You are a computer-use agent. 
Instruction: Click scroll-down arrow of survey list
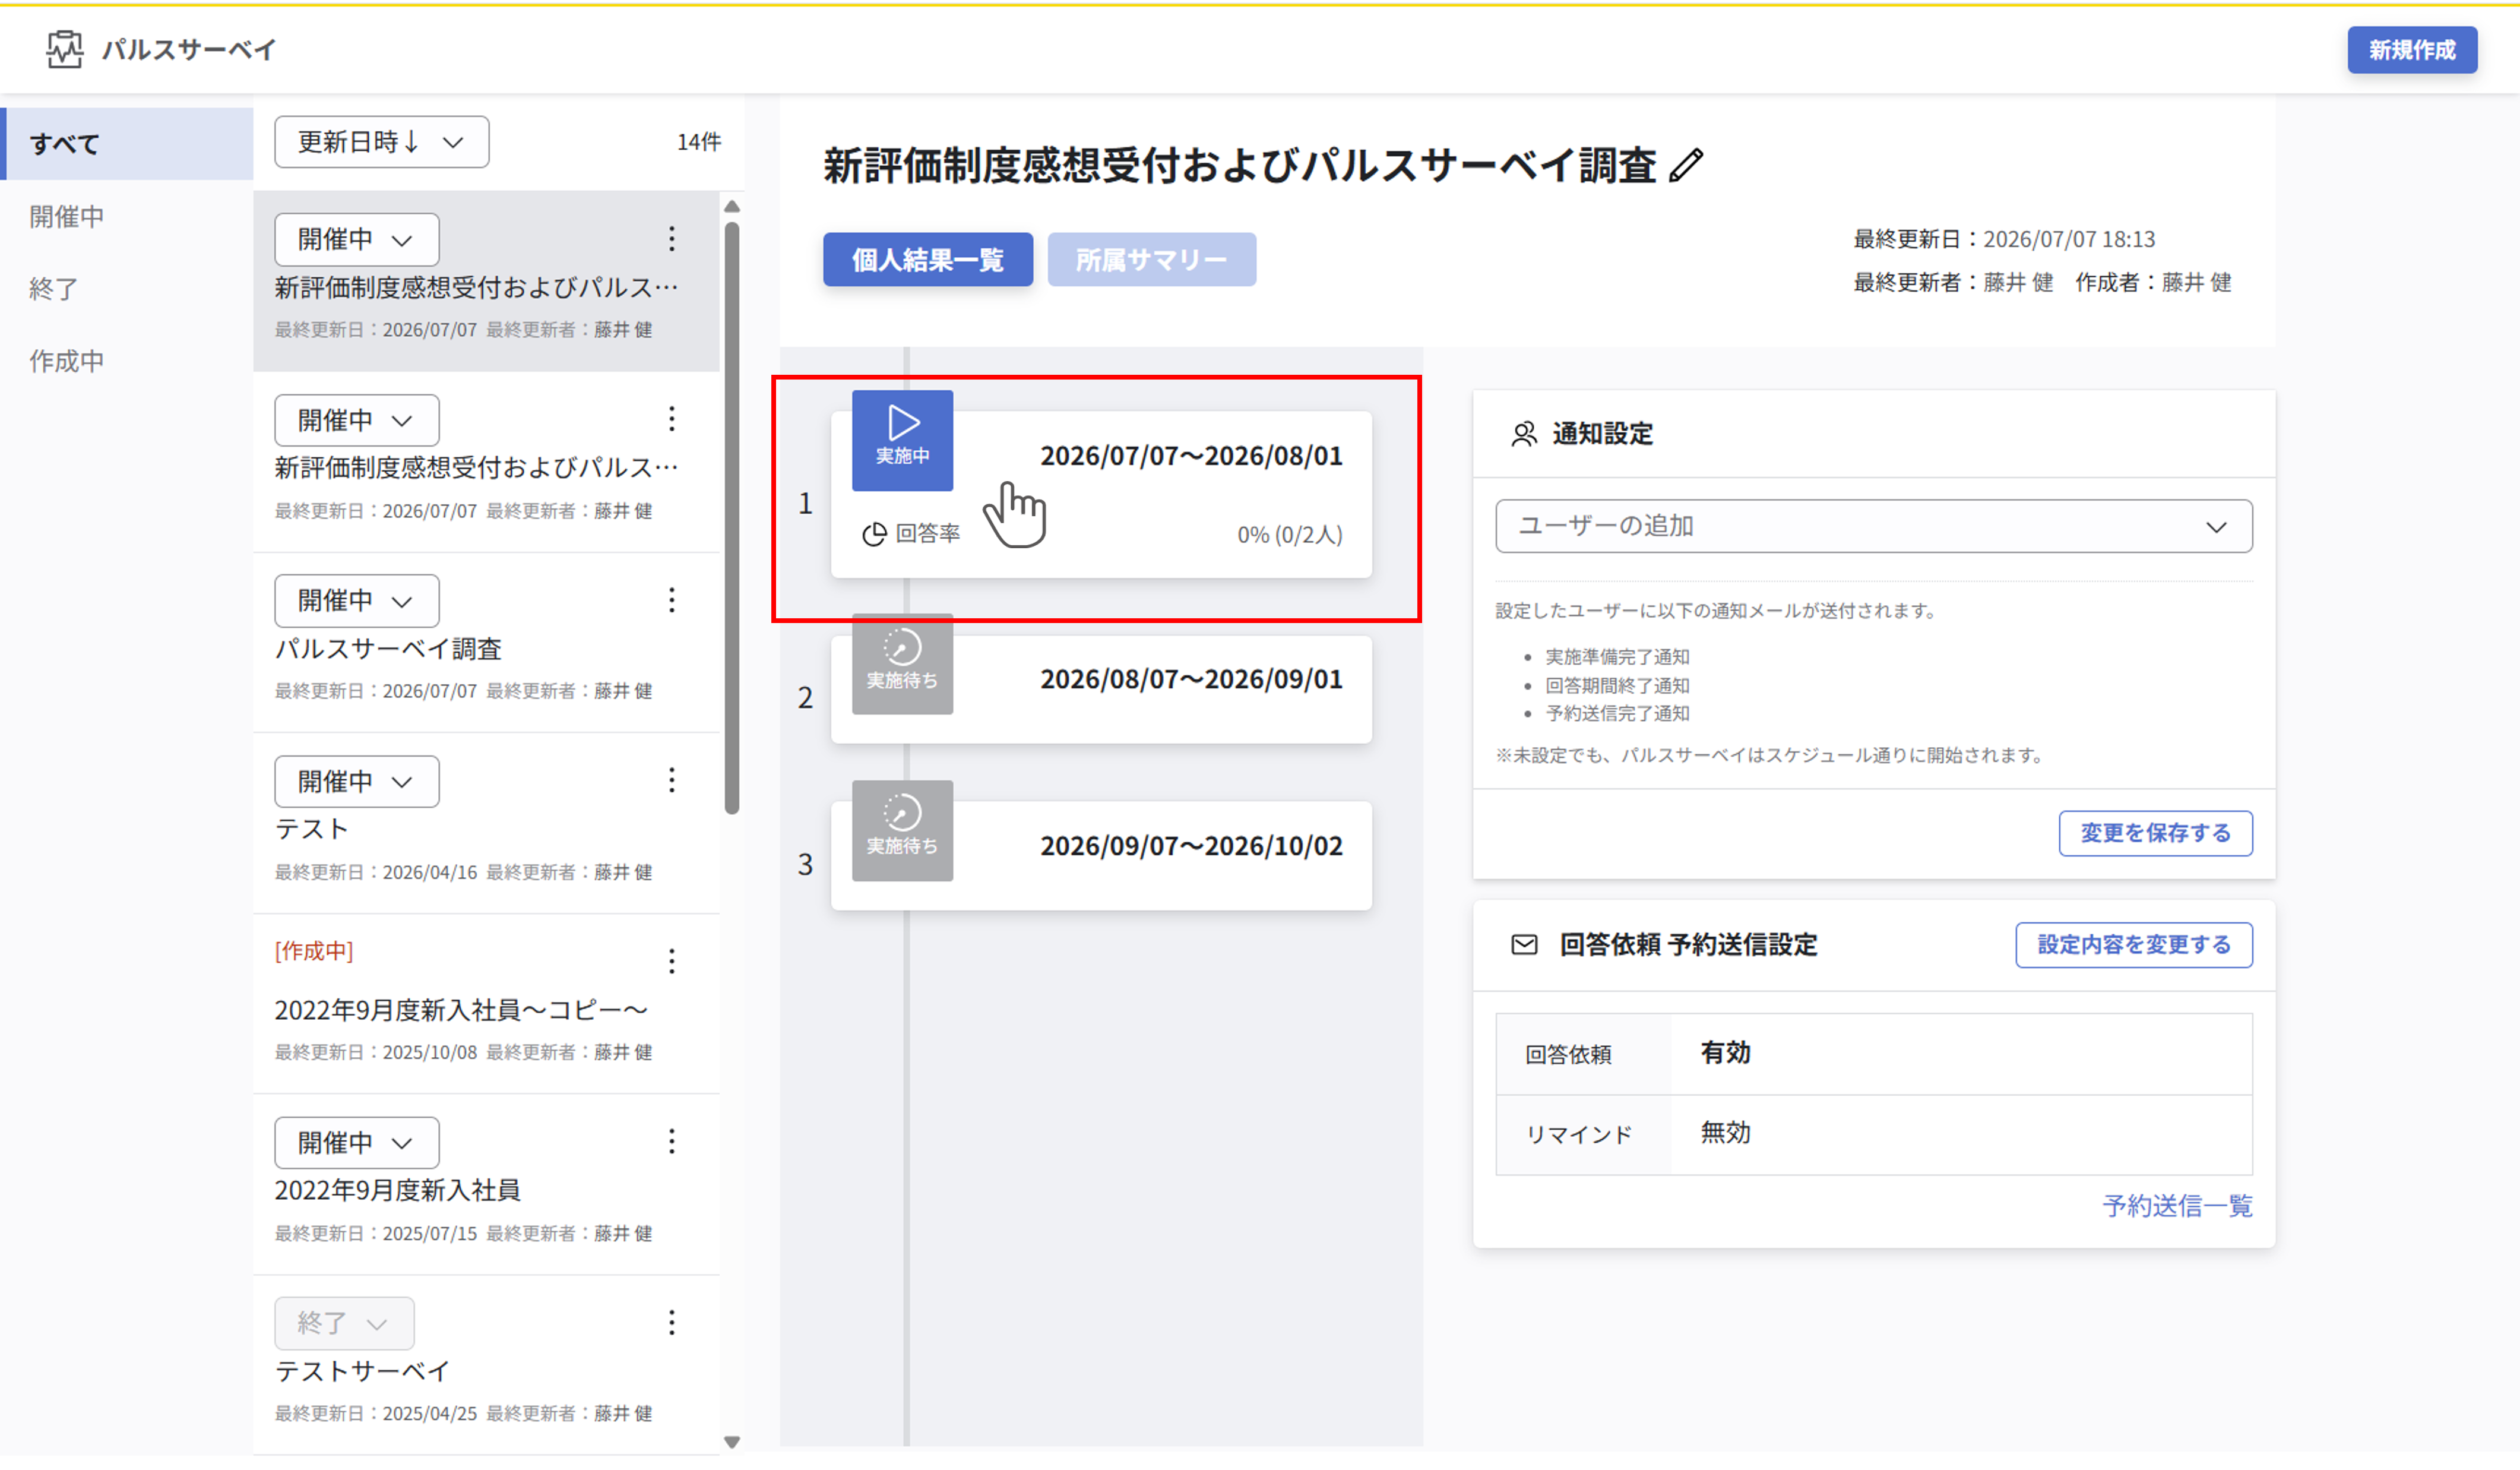tap(732, 1442)
